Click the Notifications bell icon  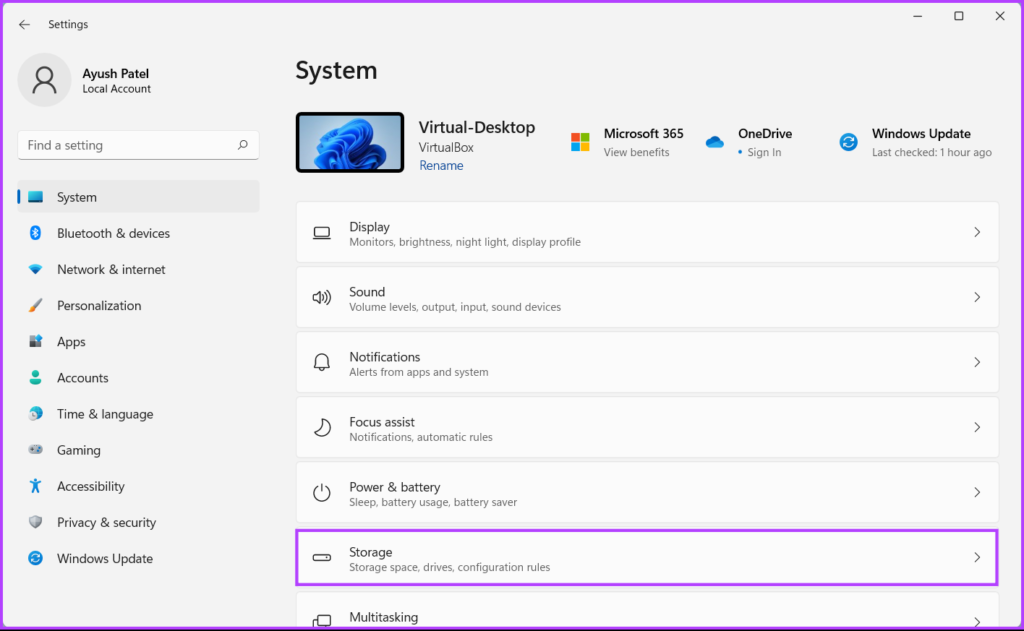[x=321, y=362]
